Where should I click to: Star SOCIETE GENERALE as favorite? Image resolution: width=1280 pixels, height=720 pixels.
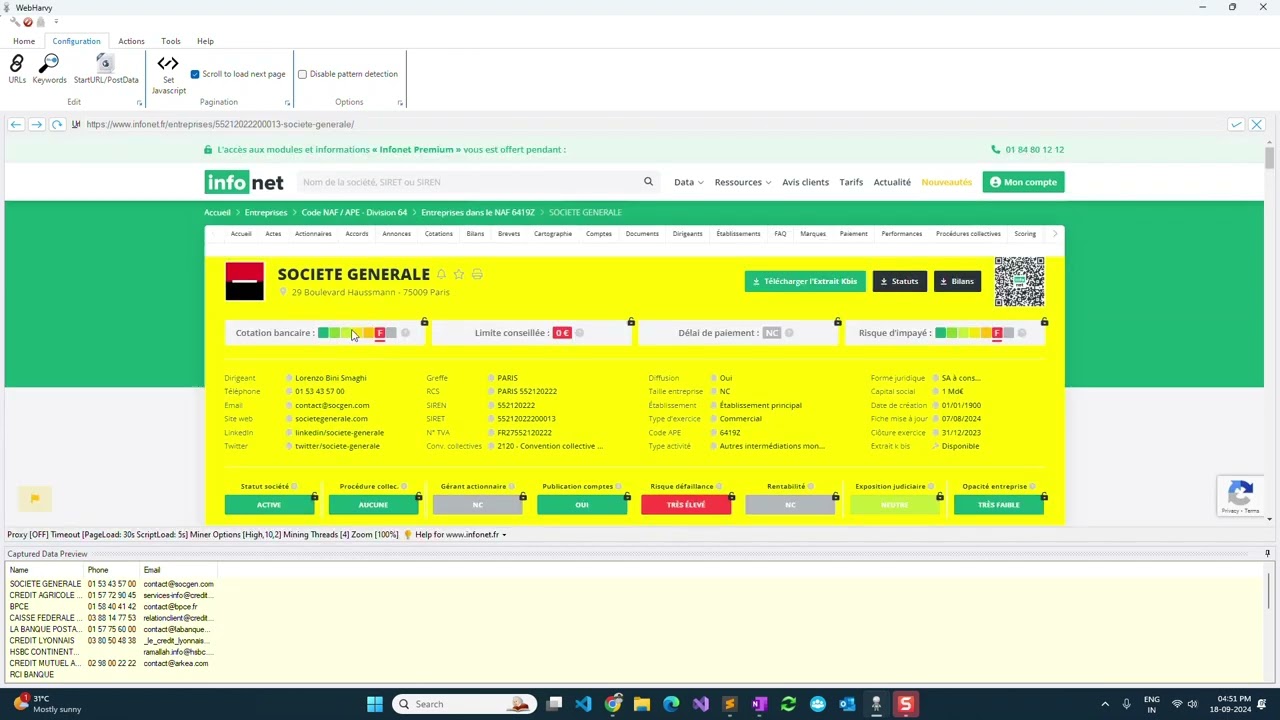click(459, 274)
